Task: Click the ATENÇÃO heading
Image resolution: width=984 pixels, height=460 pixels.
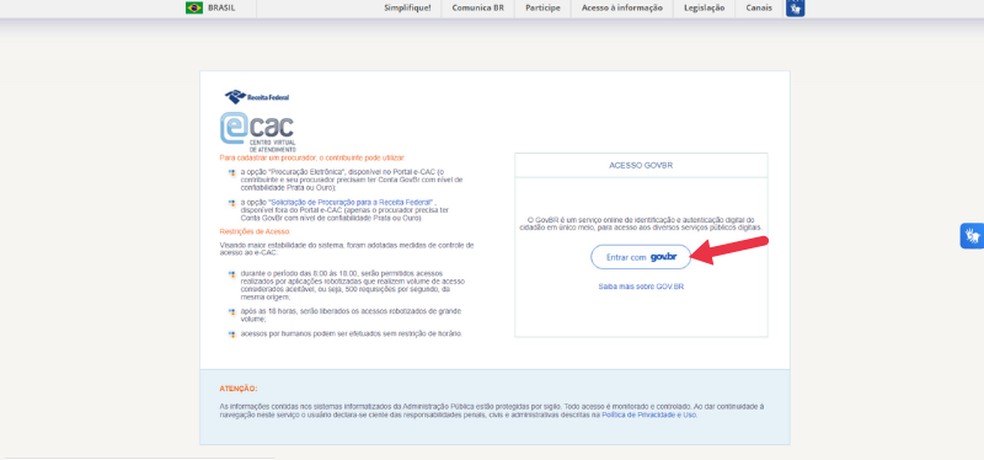Action: pyautogui.click(x=238, y=389)
